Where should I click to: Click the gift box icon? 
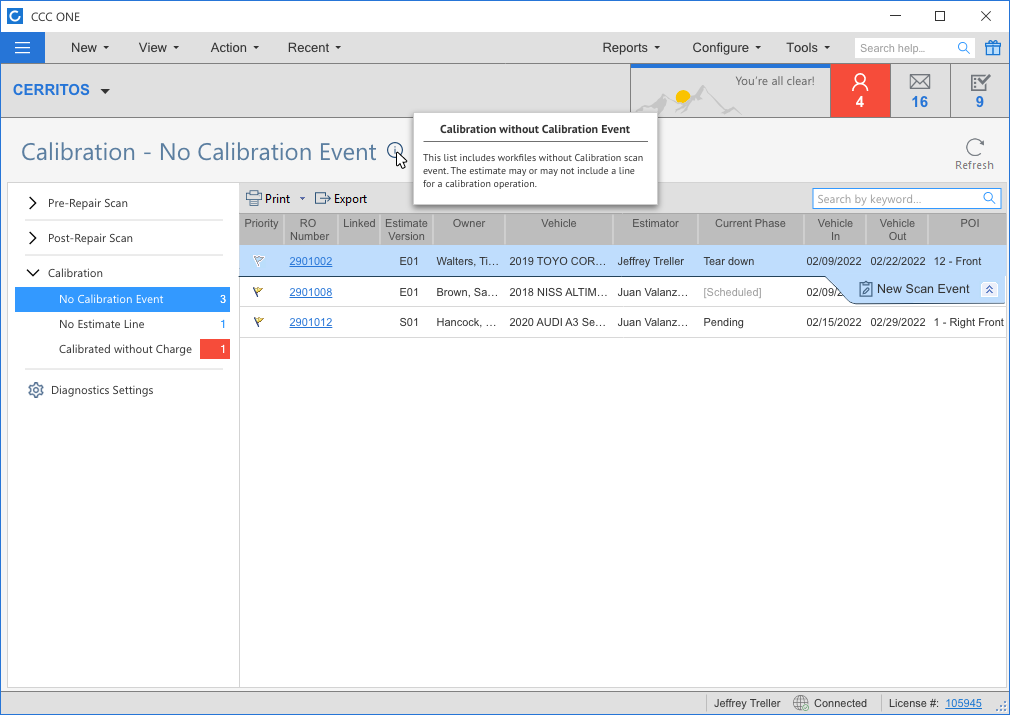(993, 48)
